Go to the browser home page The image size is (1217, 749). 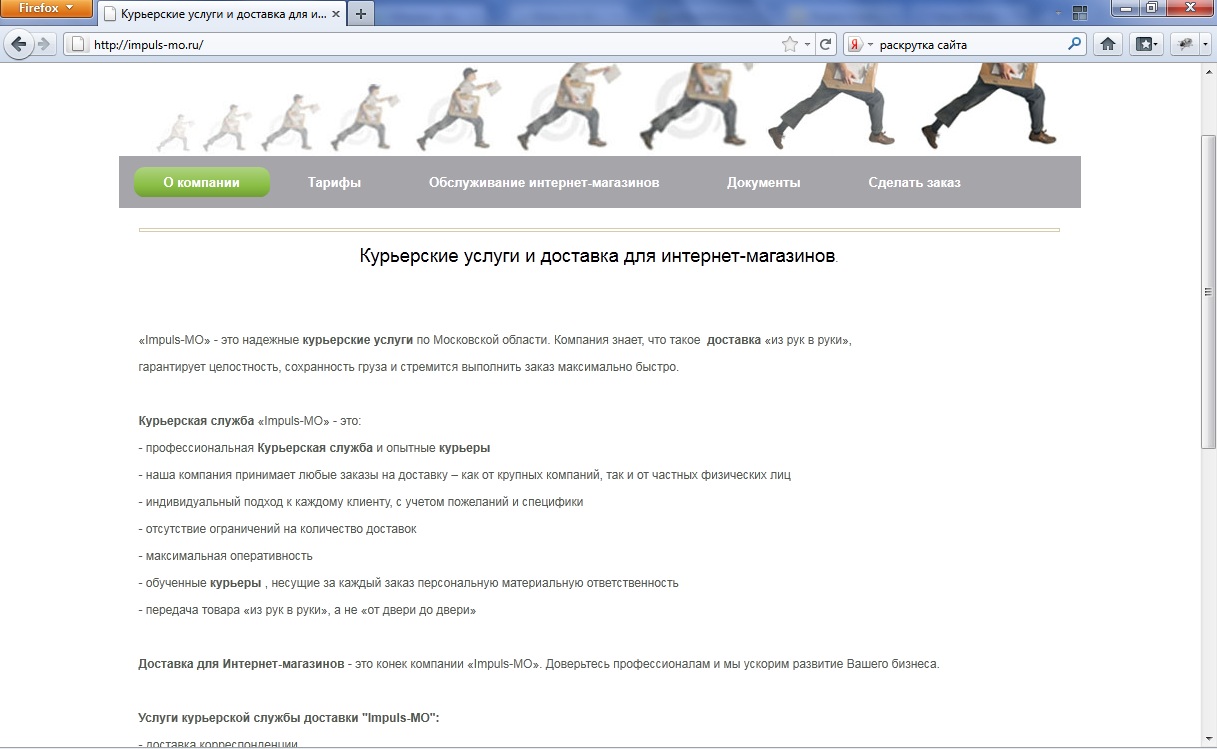tap(1108, 44)
